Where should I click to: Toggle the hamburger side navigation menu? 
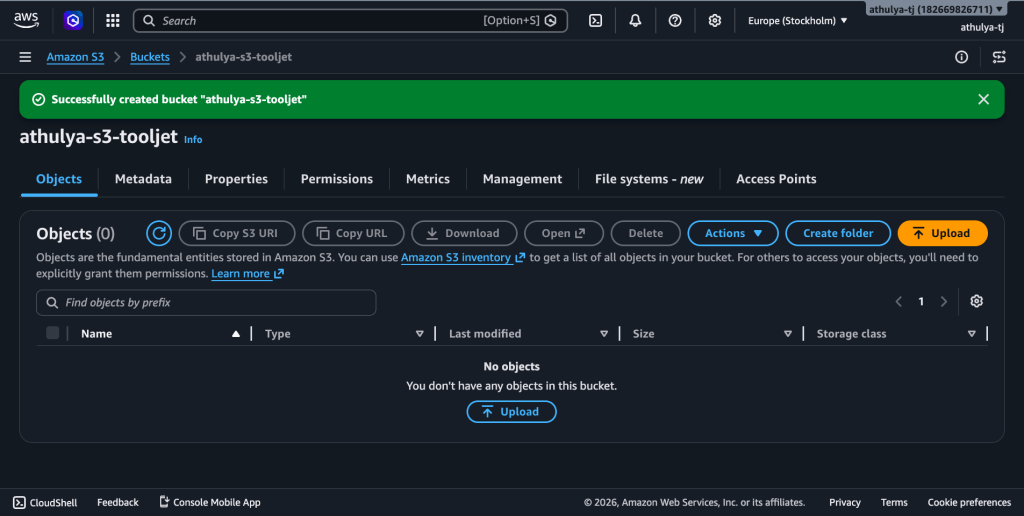[25, 57]
